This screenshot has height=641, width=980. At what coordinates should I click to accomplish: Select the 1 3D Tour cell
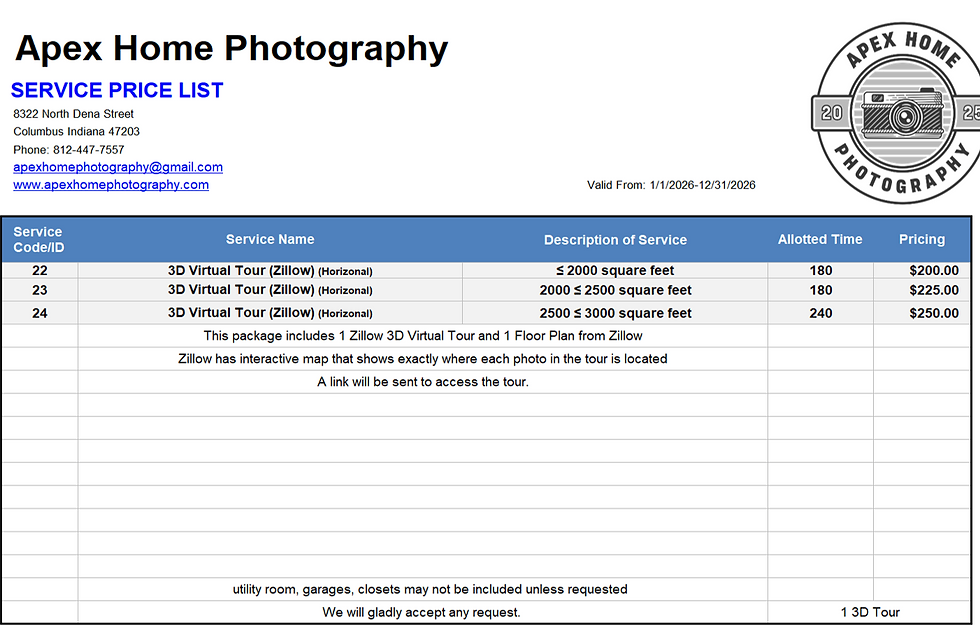tap(870, 612)
